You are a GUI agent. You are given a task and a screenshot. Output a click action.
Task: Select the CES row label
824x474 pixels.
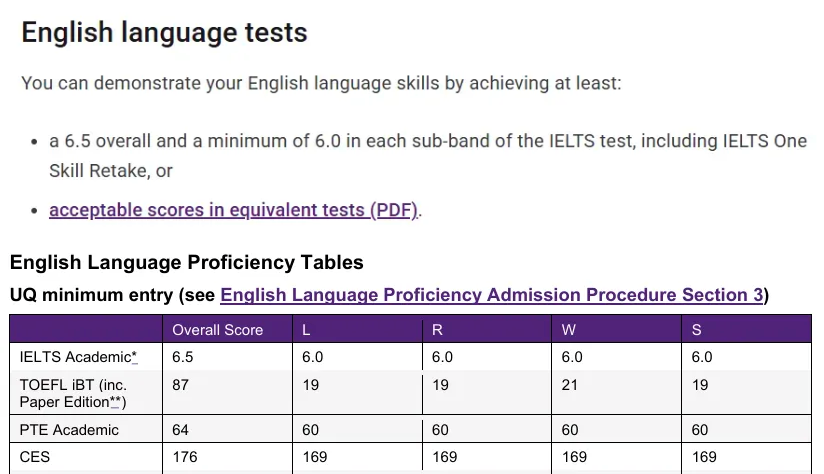pyautogui.click(x=35, y=457)
